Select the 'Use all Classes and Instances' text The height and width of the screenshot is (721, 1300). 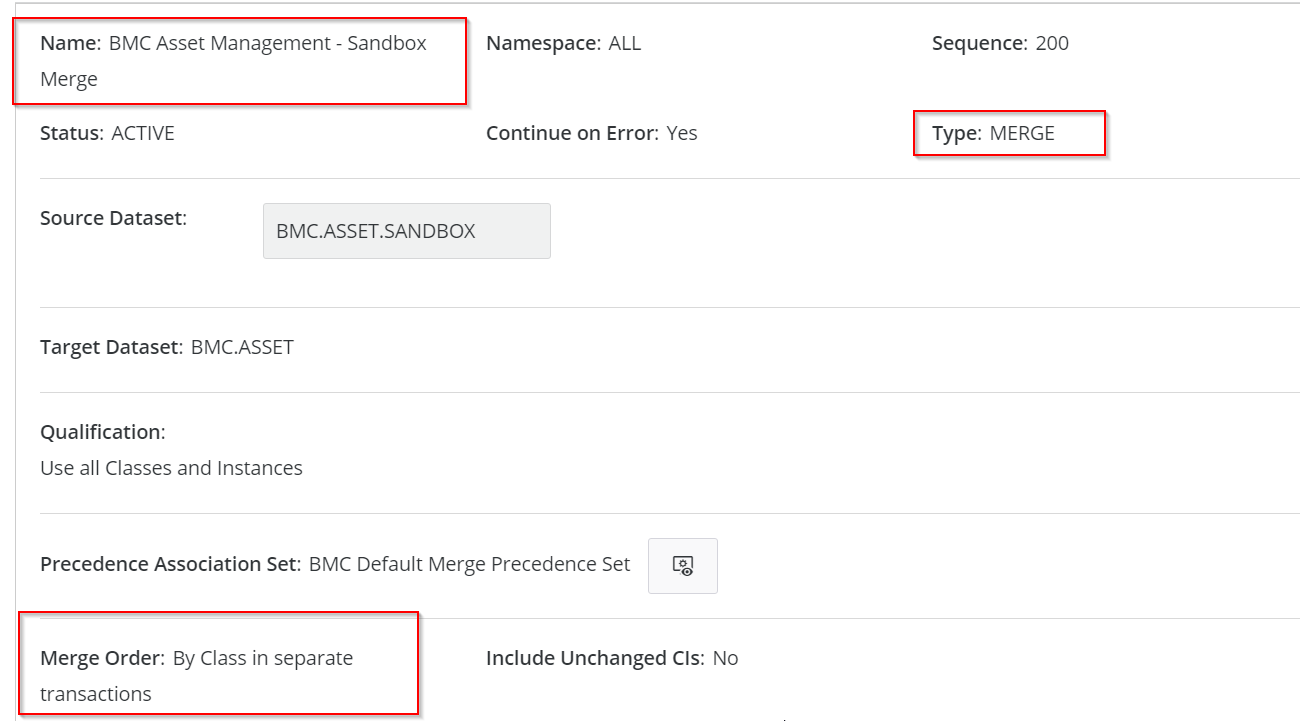[x=171, y=468]
